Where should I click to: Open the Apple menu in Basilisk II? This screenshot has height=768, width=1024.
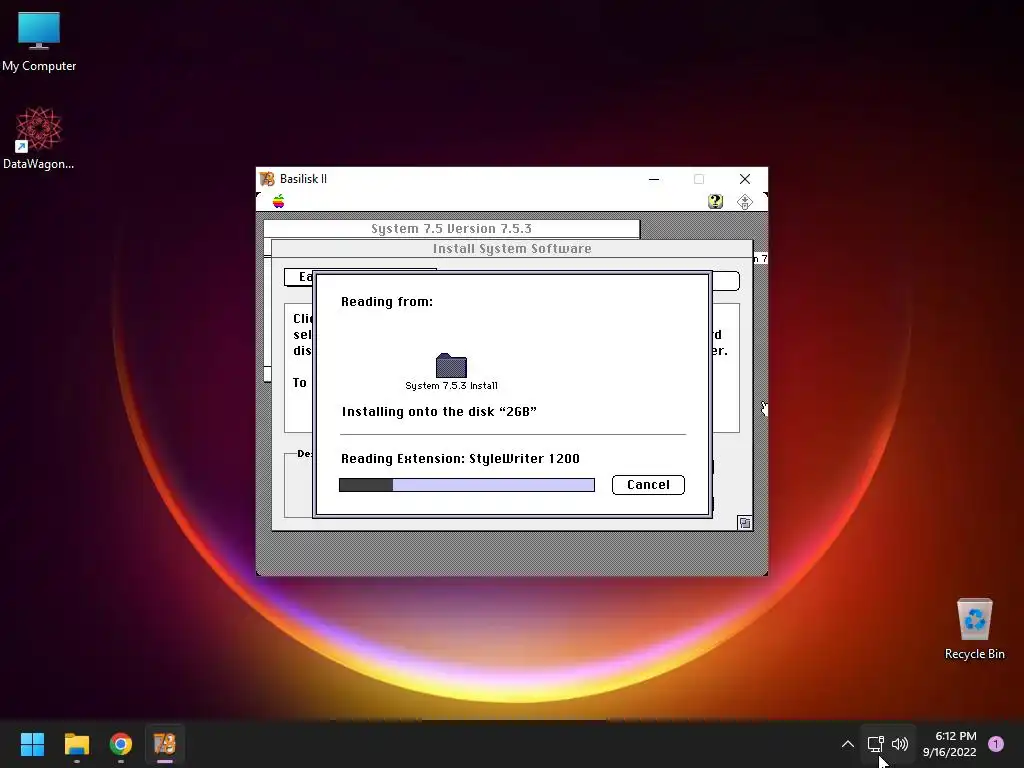(279, 201)
